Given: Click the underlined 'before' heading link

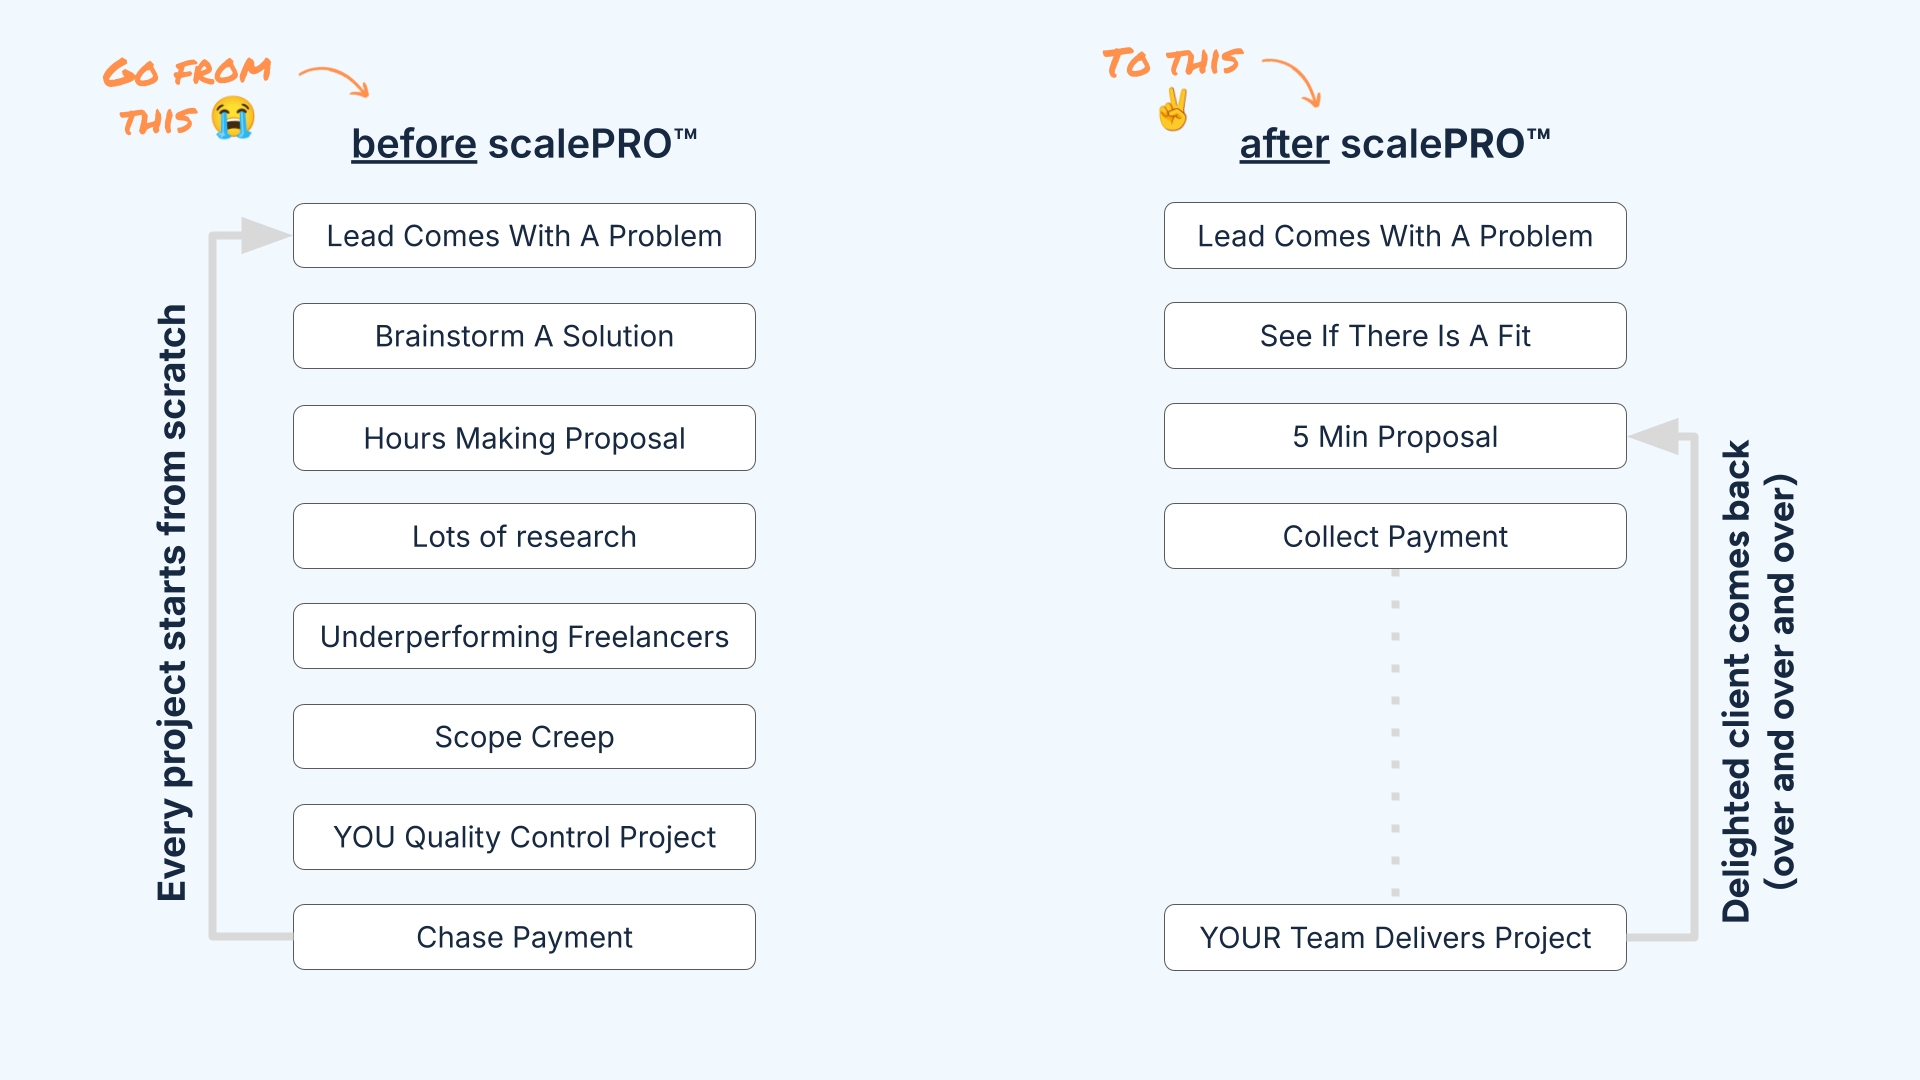Looking at the screenshot, I should click(x=414, y=144).
